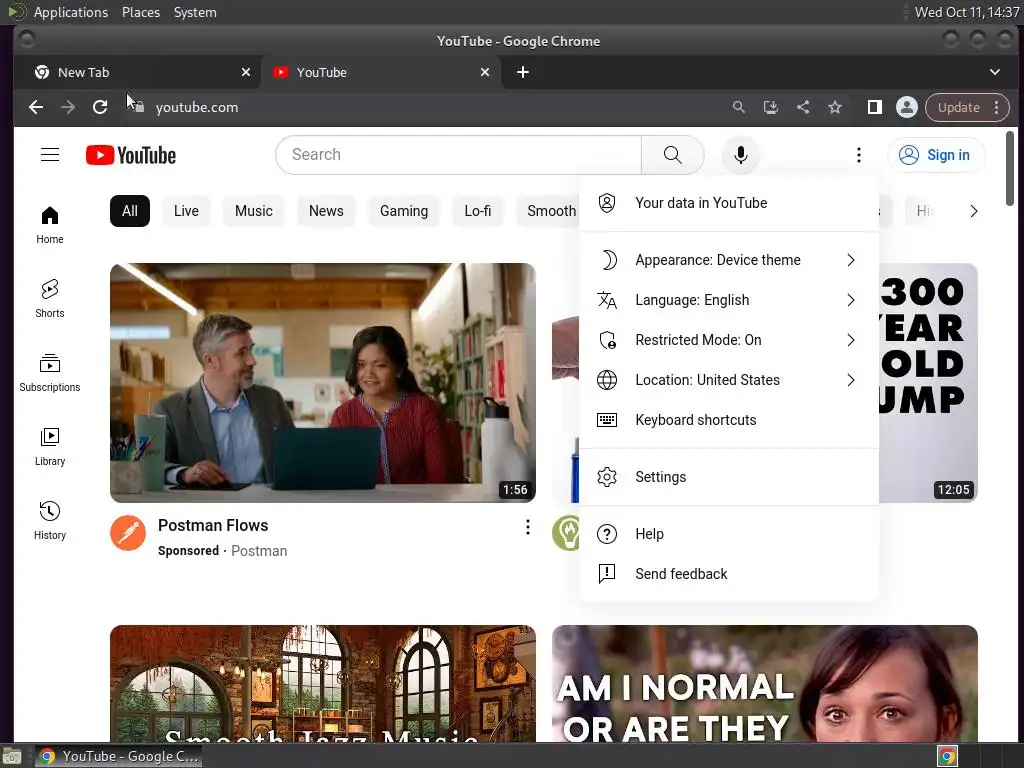Open the Postman channel avatar
This screenshot has height=768, width=1024.
click(x=128, y=533)
